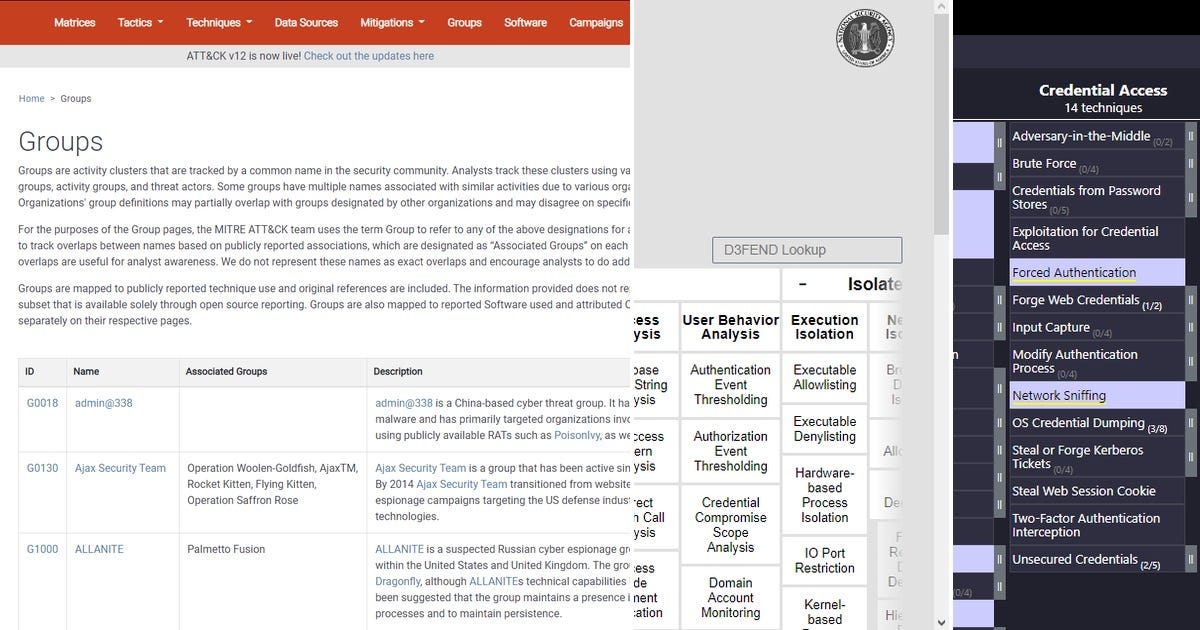Click the bar beside Steal or Forge Kerberos Tickets
This screenshot has width=1200, height=630.
click(x=1189, y=459)
